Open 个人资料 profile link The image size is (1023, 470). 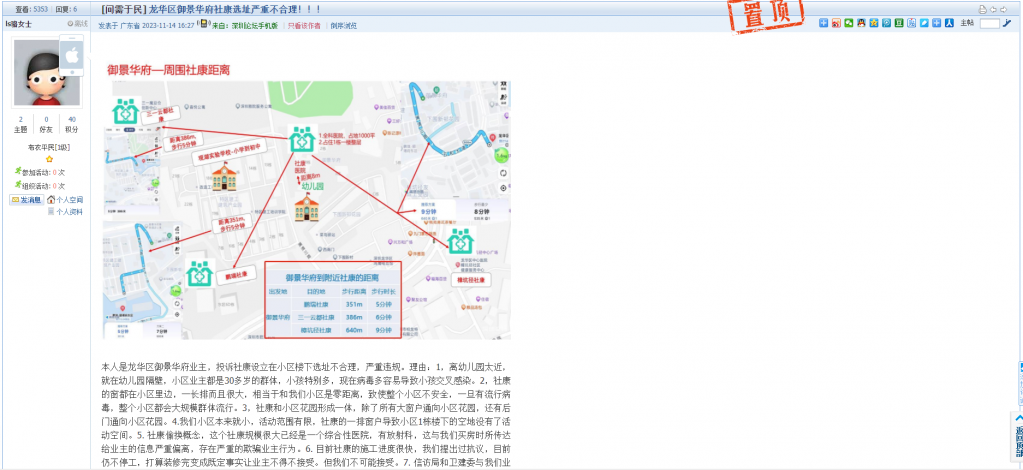tap(68, 212)
